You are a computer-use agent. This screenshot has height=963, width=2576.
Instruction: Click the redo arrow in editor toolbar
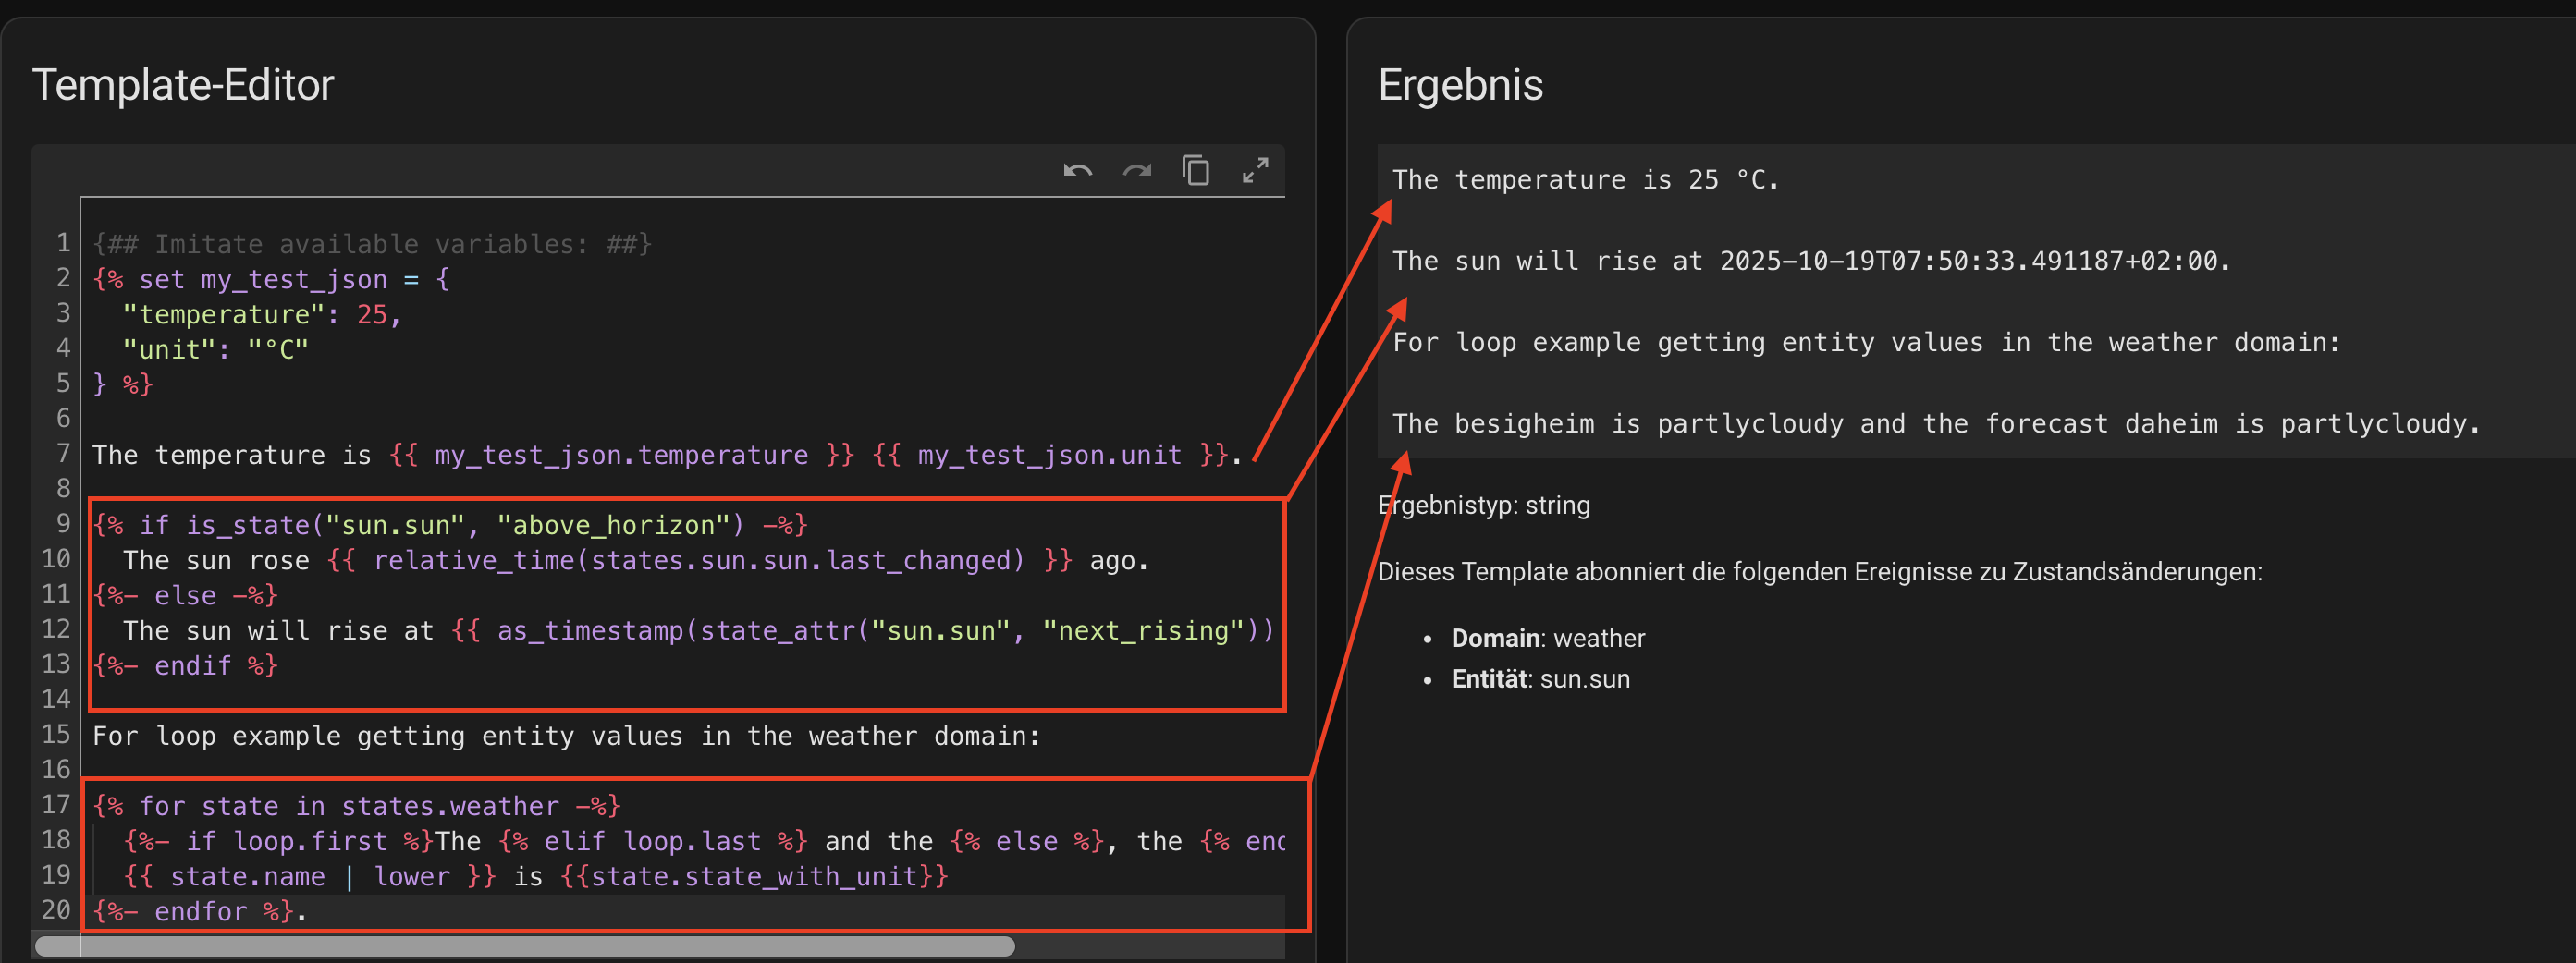click(1136, 171)
